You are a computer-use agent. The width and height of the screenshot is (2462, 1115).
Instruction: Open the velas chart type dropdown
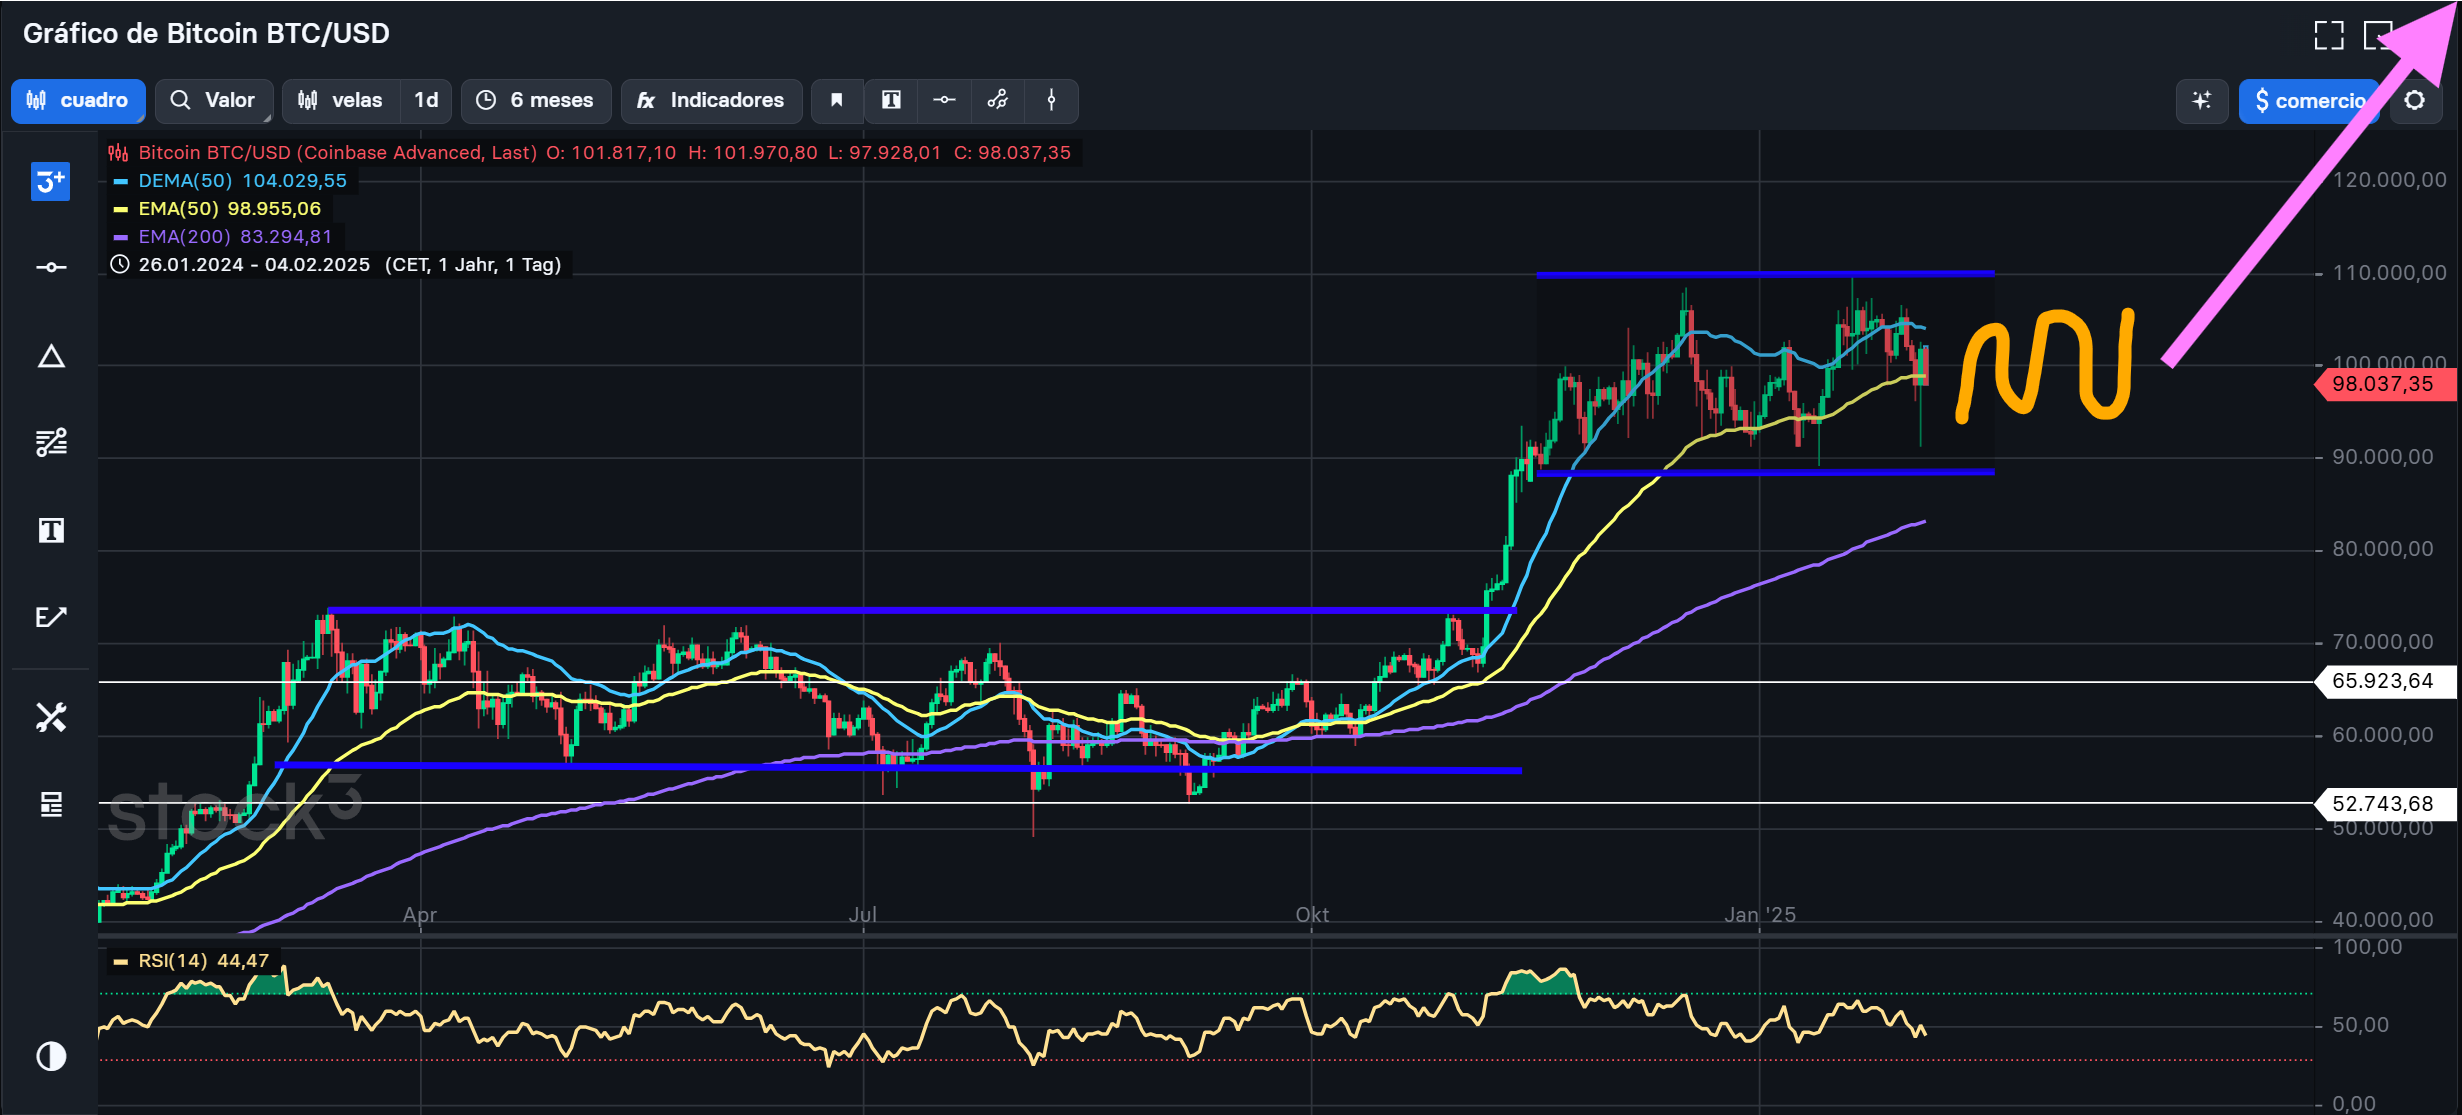pyautogui.click(x=341, y=100)
